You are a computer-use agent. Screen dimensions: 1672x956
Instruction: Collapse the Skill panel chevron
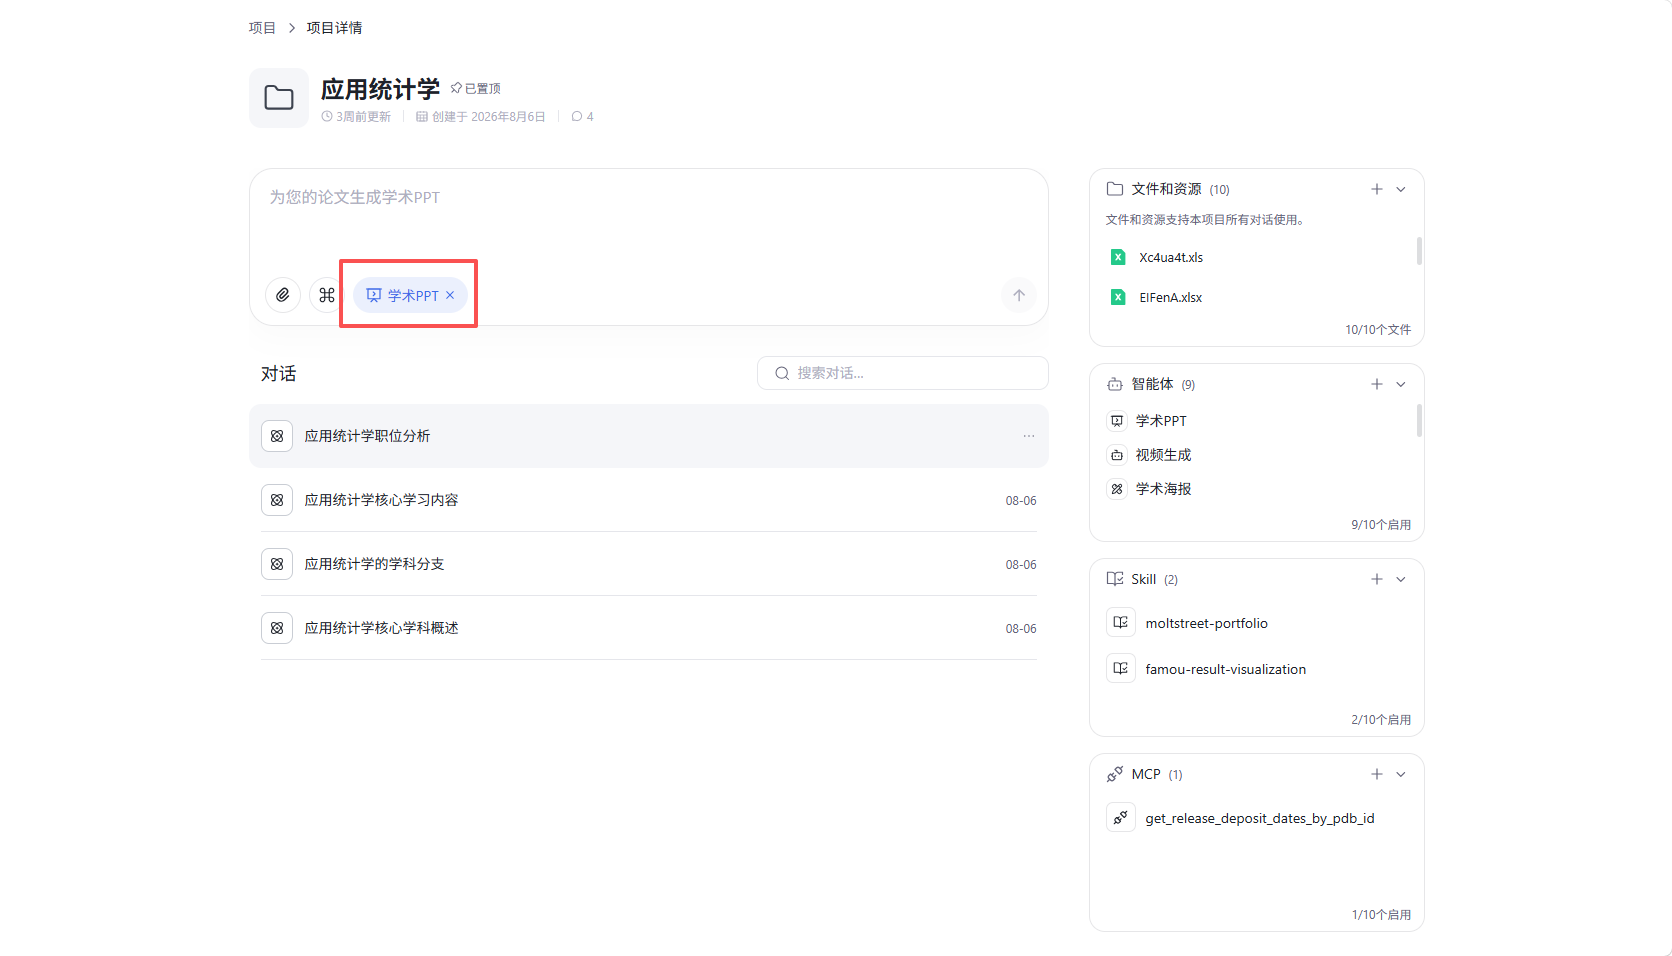(x=1401, y=579)
